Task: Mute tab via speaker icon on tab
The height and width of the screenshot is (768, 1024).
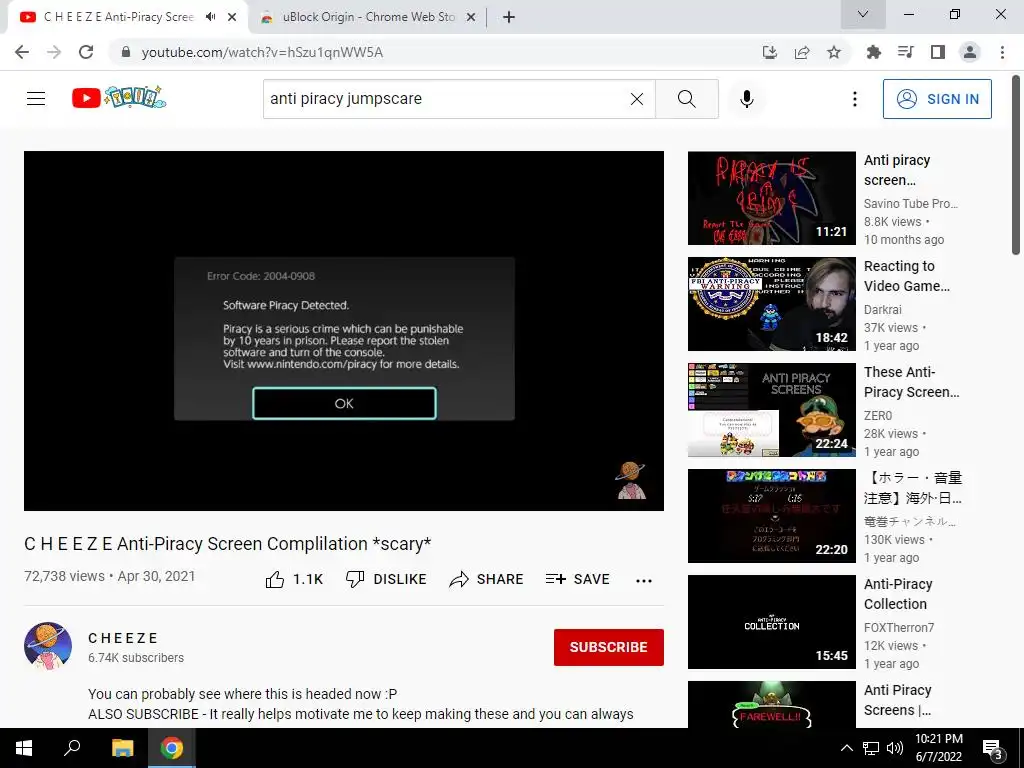Action: (x=210, y=17)
